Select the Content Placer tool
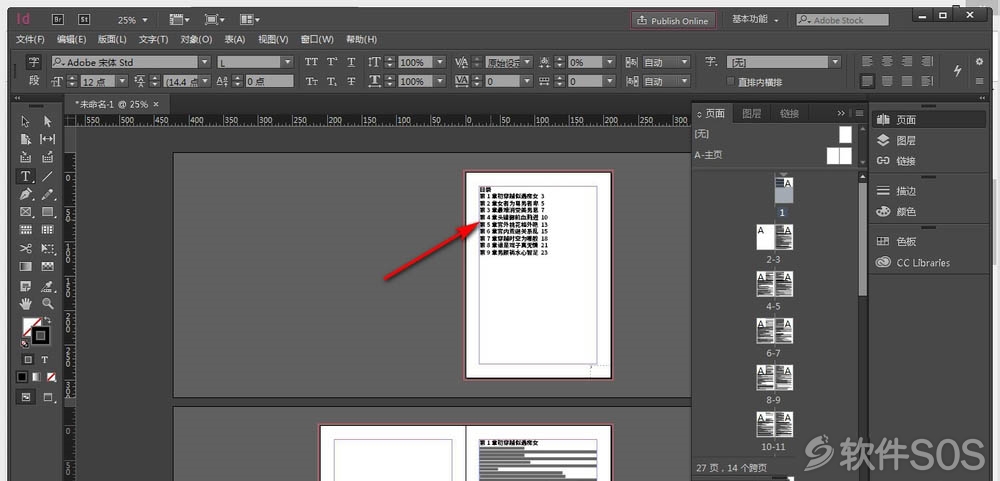This screenshot has height=481, width=1000. [47, 158]
